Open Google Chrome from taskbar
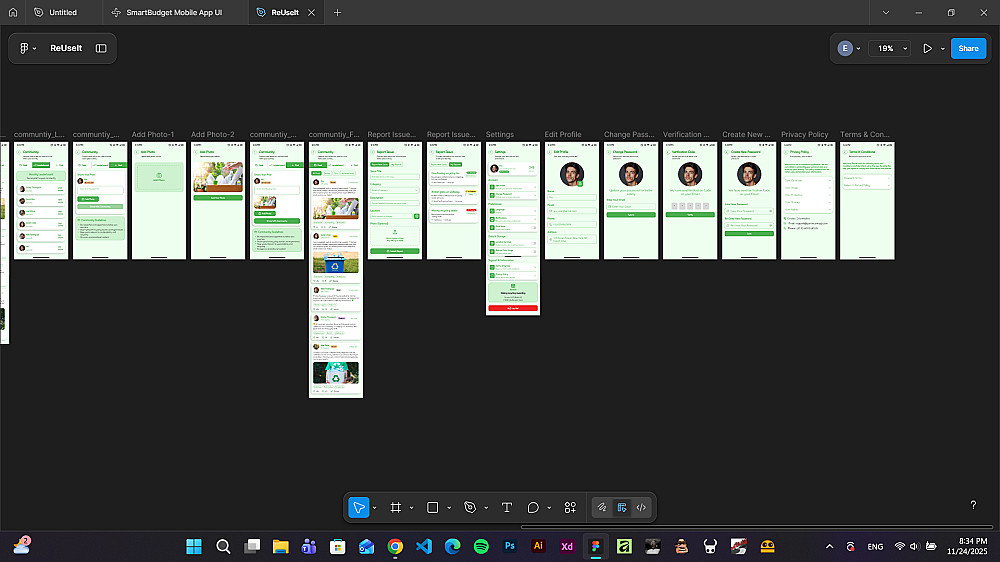This screenshot has width=1000, height=562. (395, 547)
